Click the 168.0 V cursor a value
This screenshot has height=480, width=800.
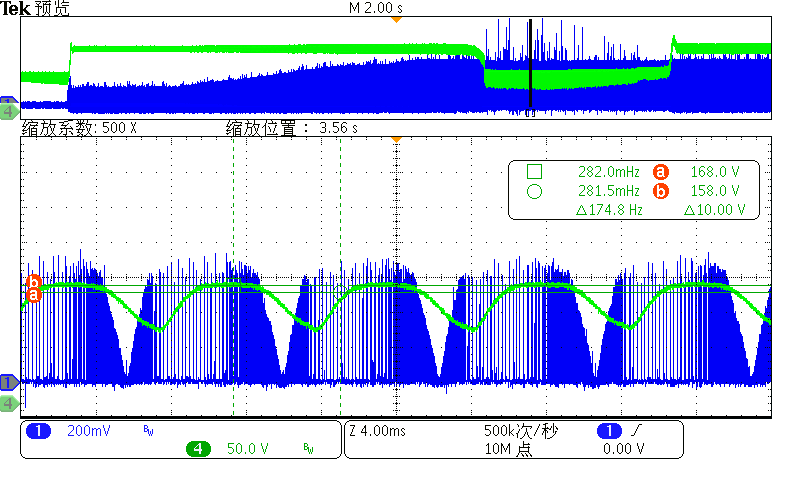point(715,172)
